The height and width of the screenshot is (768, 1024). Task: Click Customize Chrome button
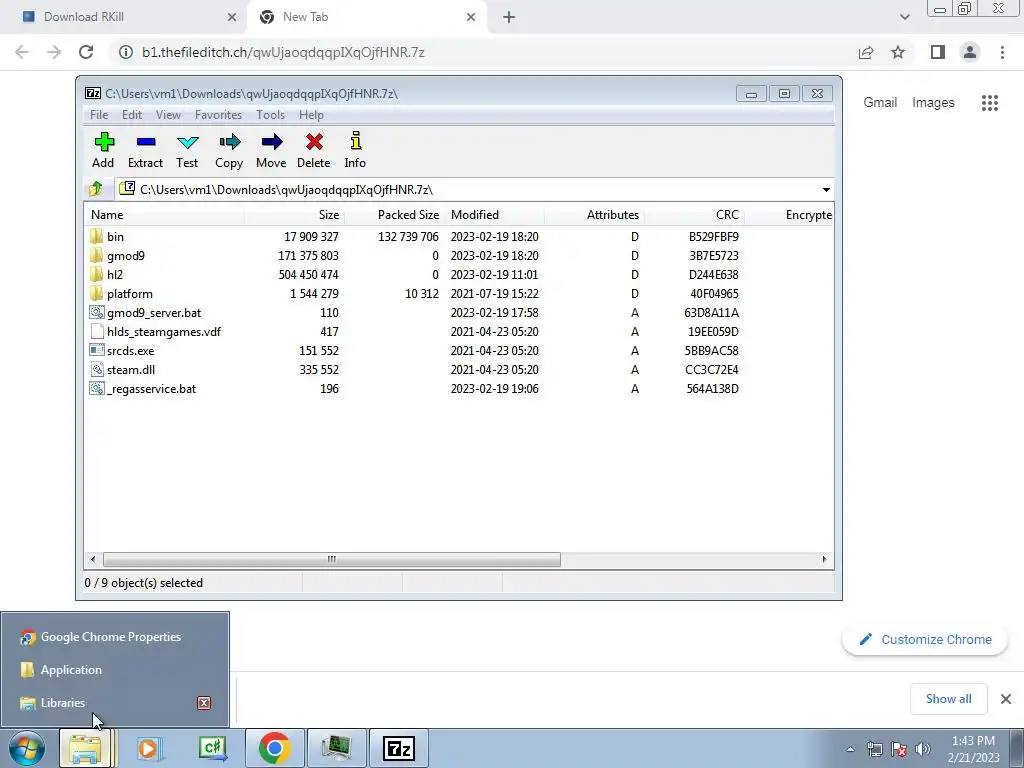click(925, 639)
